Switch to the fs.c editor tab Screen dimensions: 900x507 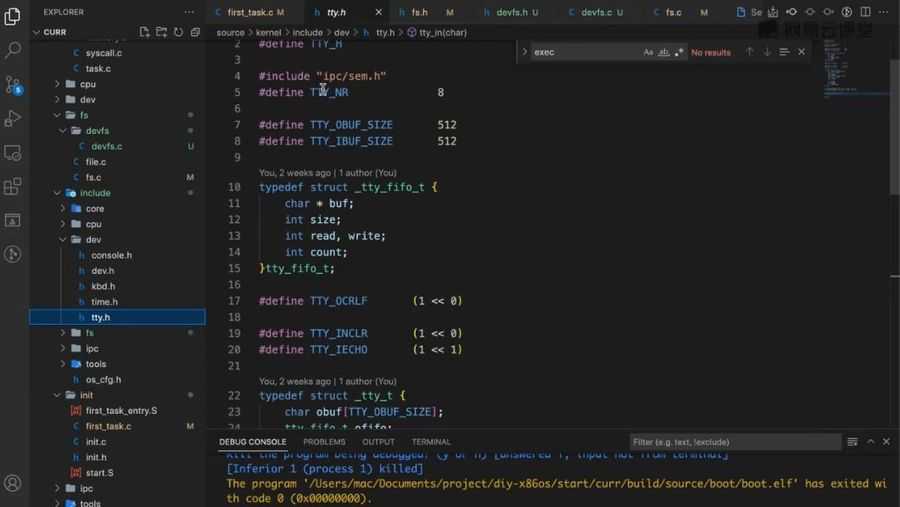click(680, 12)
